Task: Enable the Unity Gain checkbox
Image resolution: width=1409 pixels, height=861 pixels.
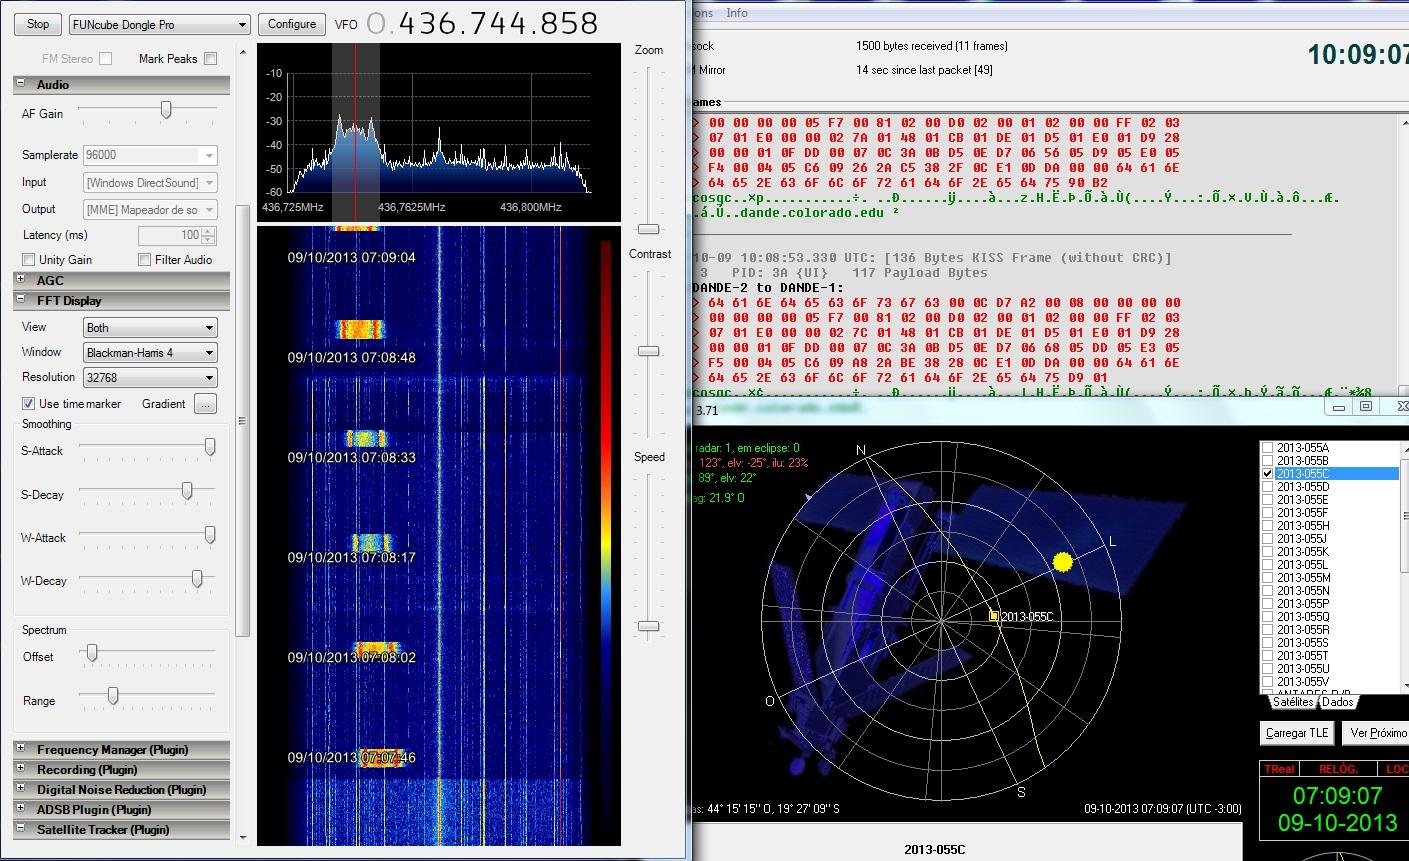Action: tap(29, 260)
